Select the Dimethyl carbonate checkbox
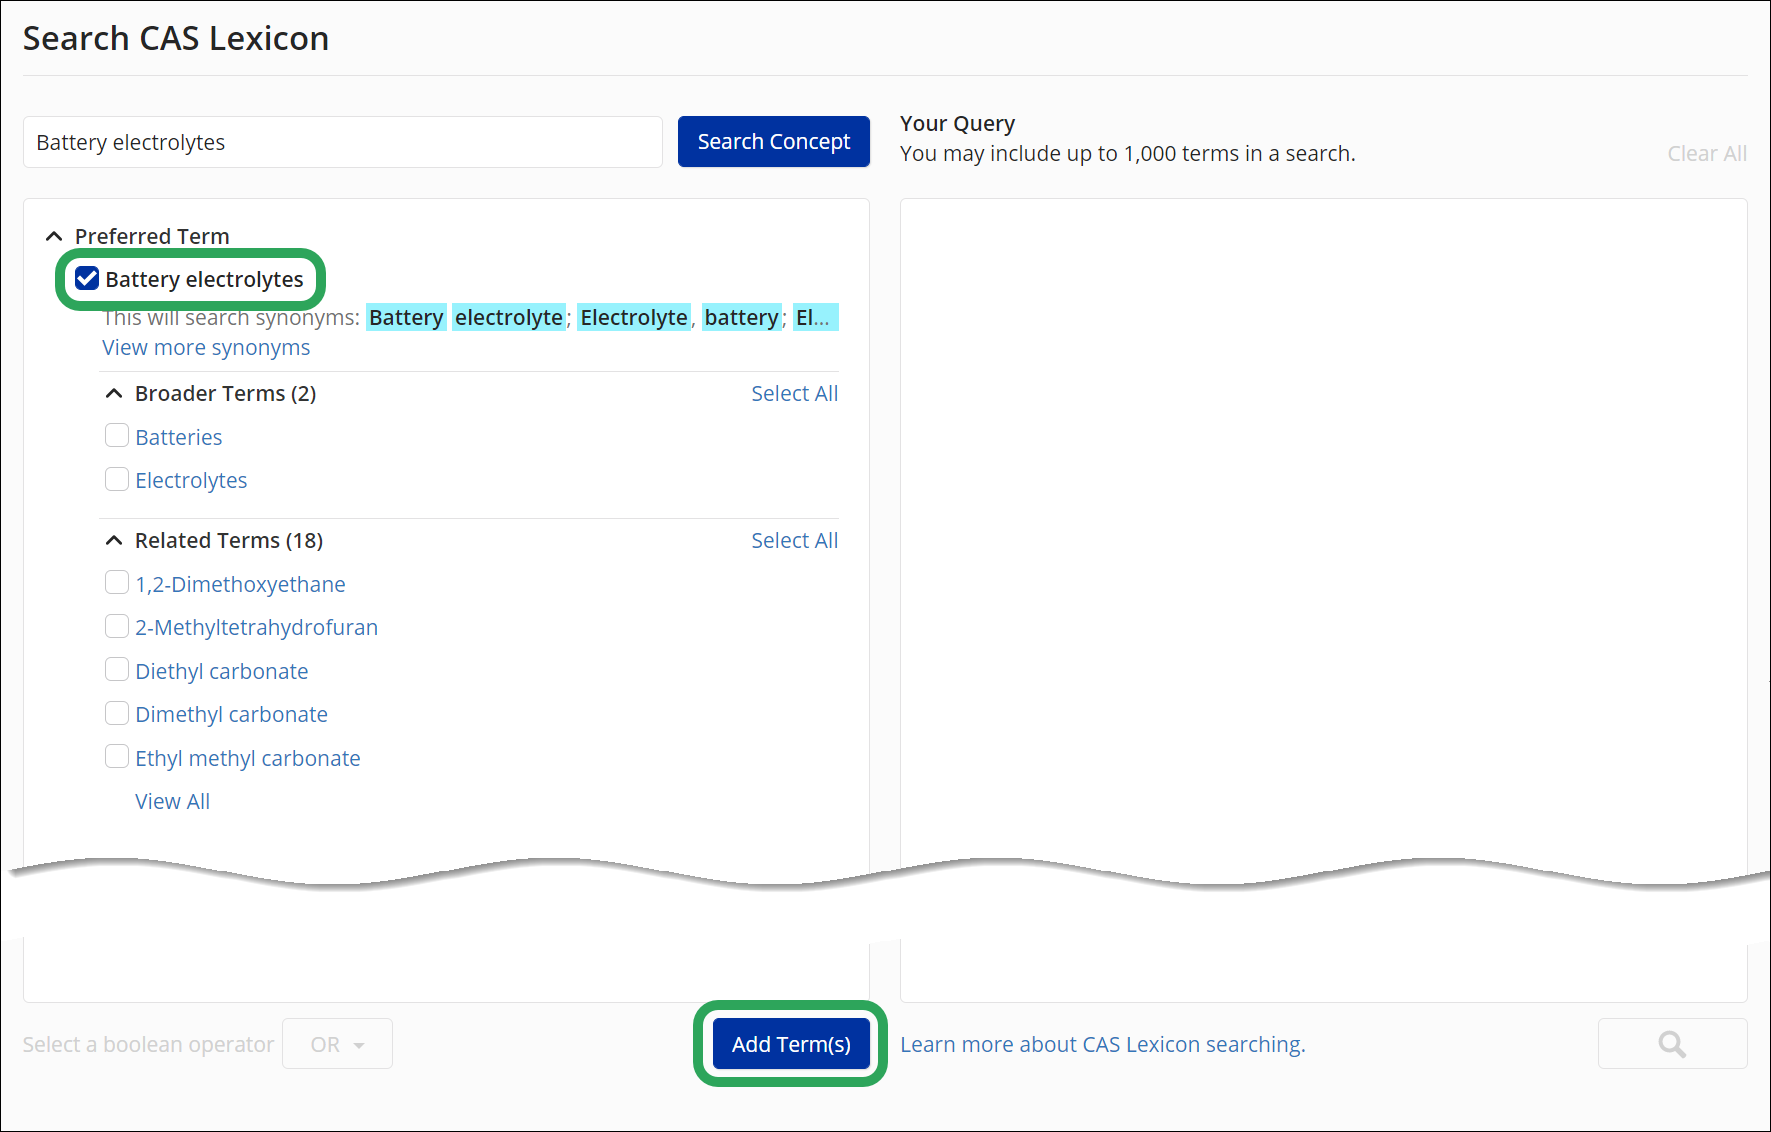This screenshot has height=1132, width=1771. (117, 713)
